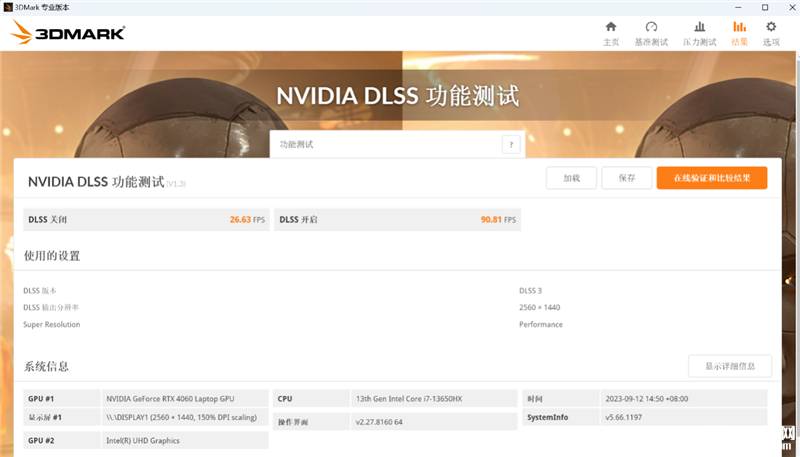Image resolution: width=800 pixels, height=457 pixels.
Task: Click the v2.27.8160 64 version value
Action: (379, 422)
